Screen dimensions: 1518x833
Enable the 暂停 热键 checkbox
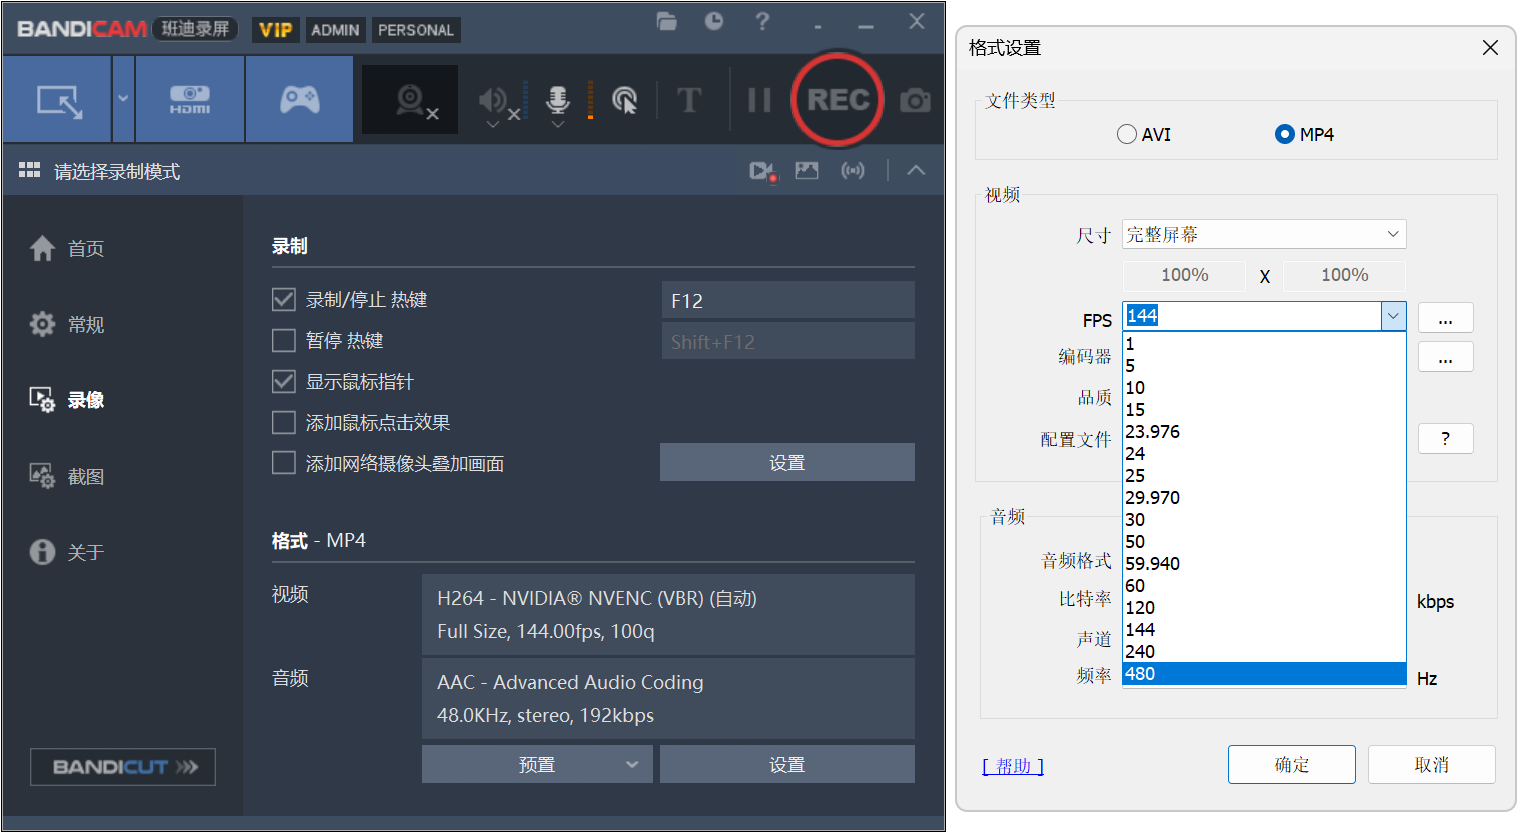[284, 340]
